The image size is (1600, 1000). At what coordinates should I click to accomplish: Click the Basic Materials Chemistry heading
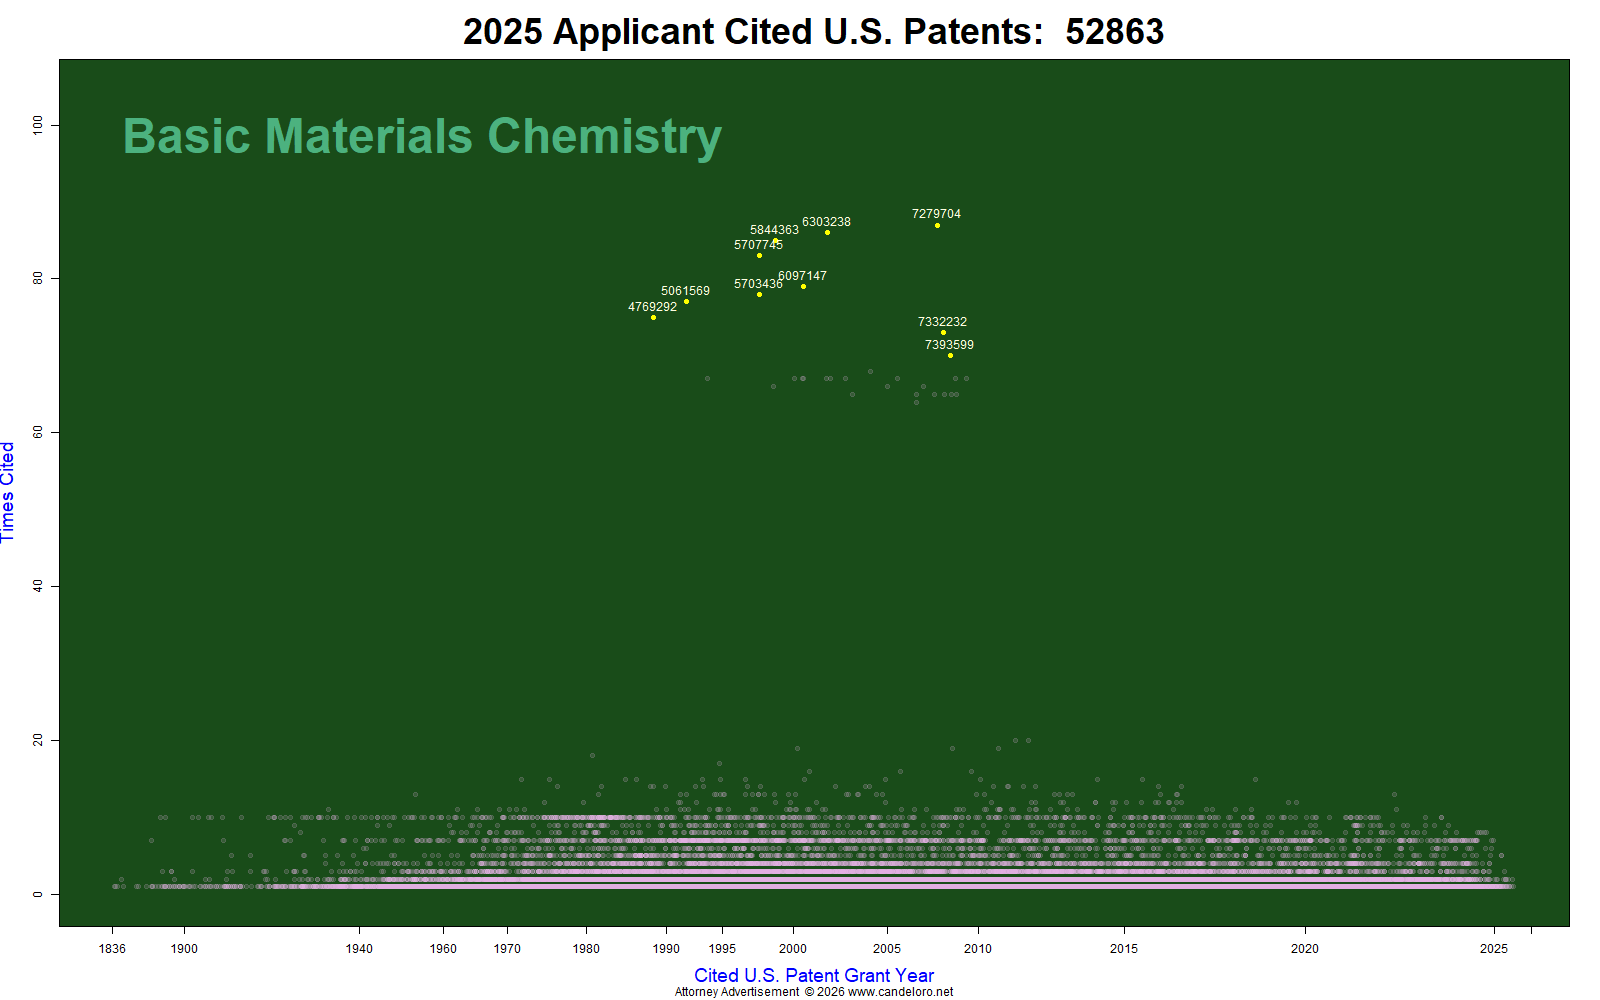pyautogui.click(x=422, y=137)
